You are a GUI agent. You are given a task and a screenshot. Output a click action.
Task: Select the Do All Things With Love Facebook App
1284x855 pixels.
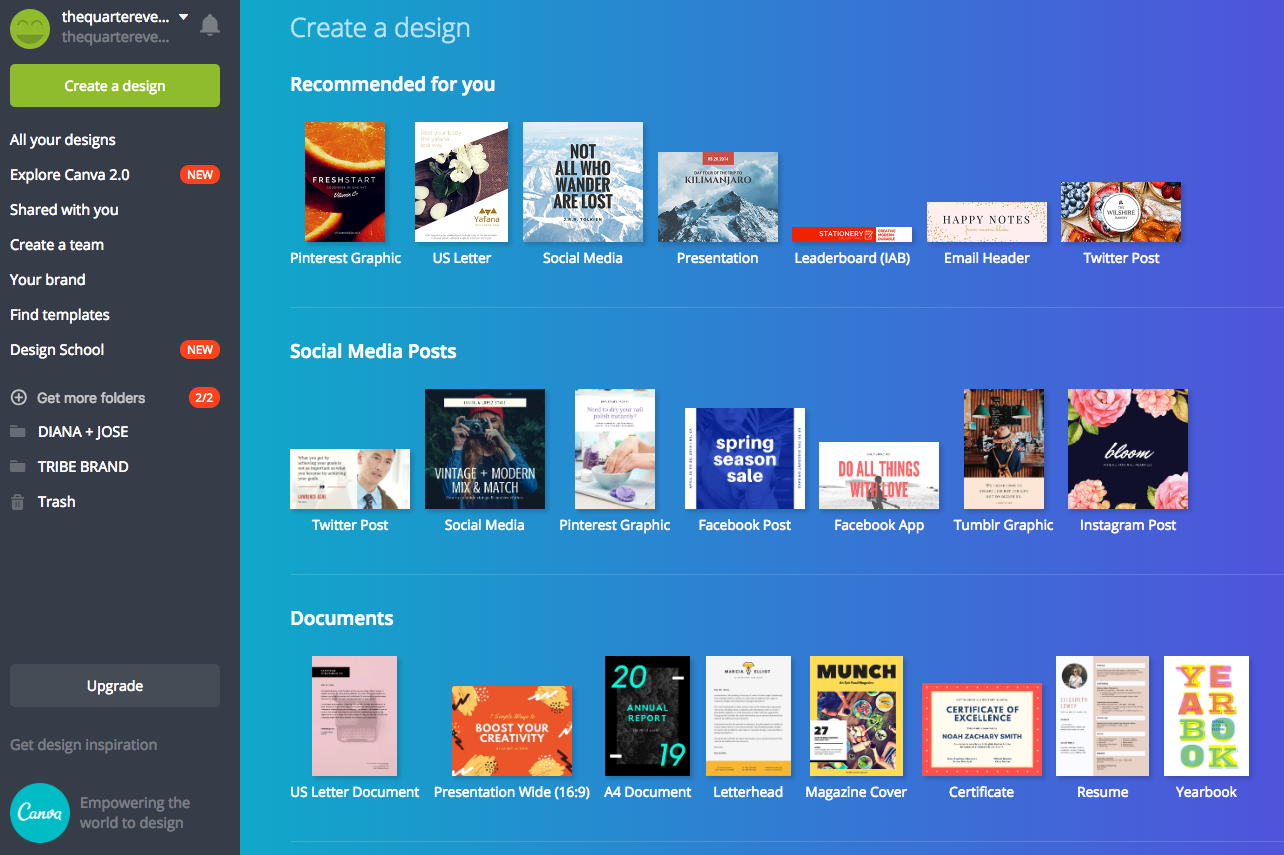coord(879,475)
